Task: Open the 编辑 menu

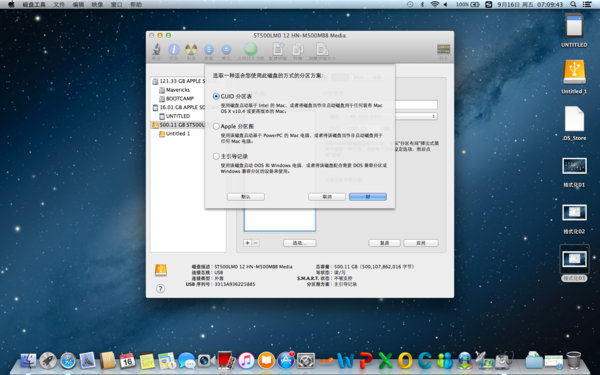Action: 78,5
